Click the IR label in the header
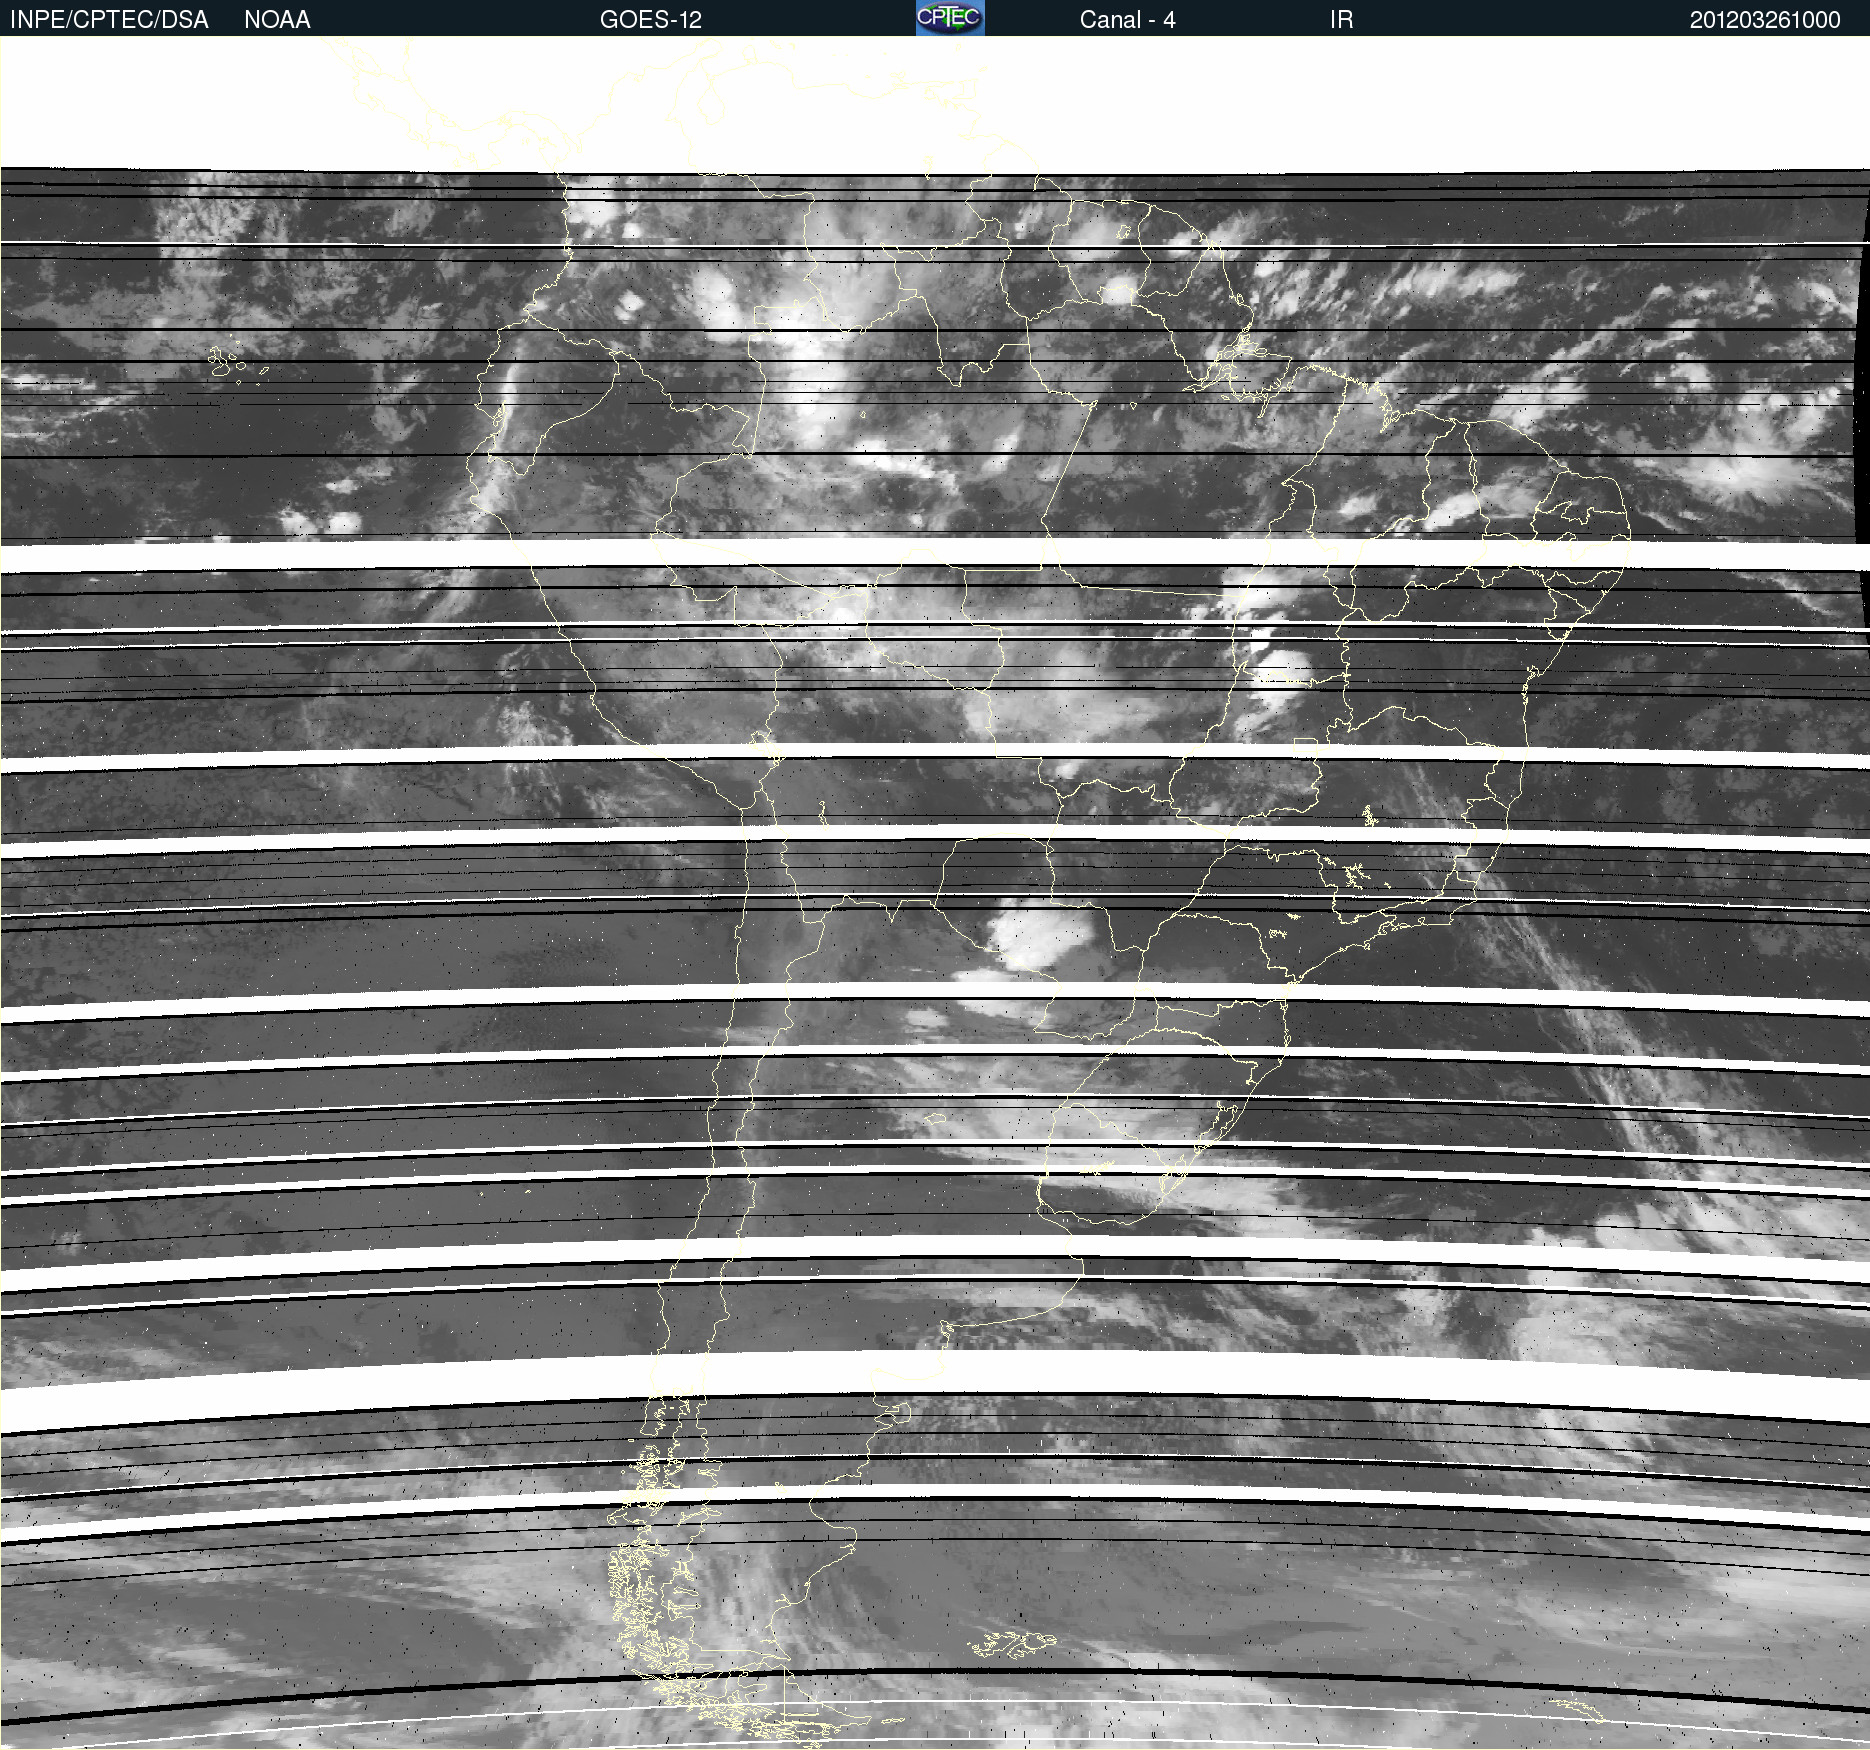 (x=1341, y=19)
